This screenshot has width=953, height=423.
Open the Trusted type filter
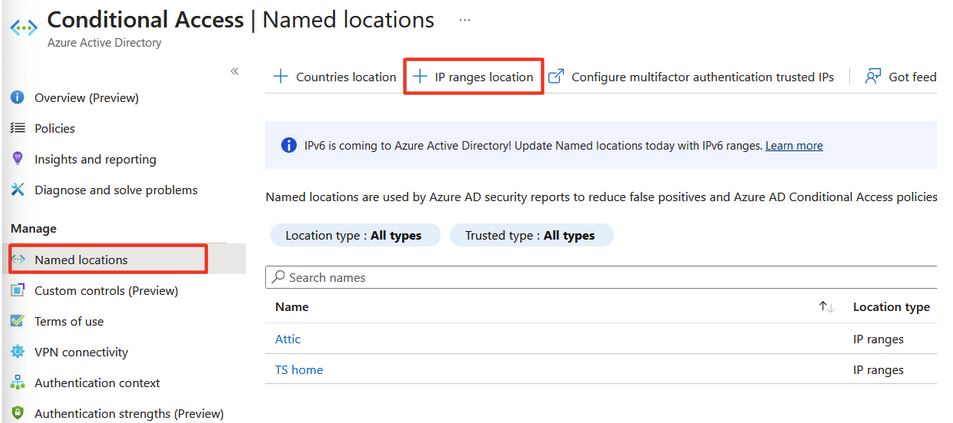[x=530, y=236]
